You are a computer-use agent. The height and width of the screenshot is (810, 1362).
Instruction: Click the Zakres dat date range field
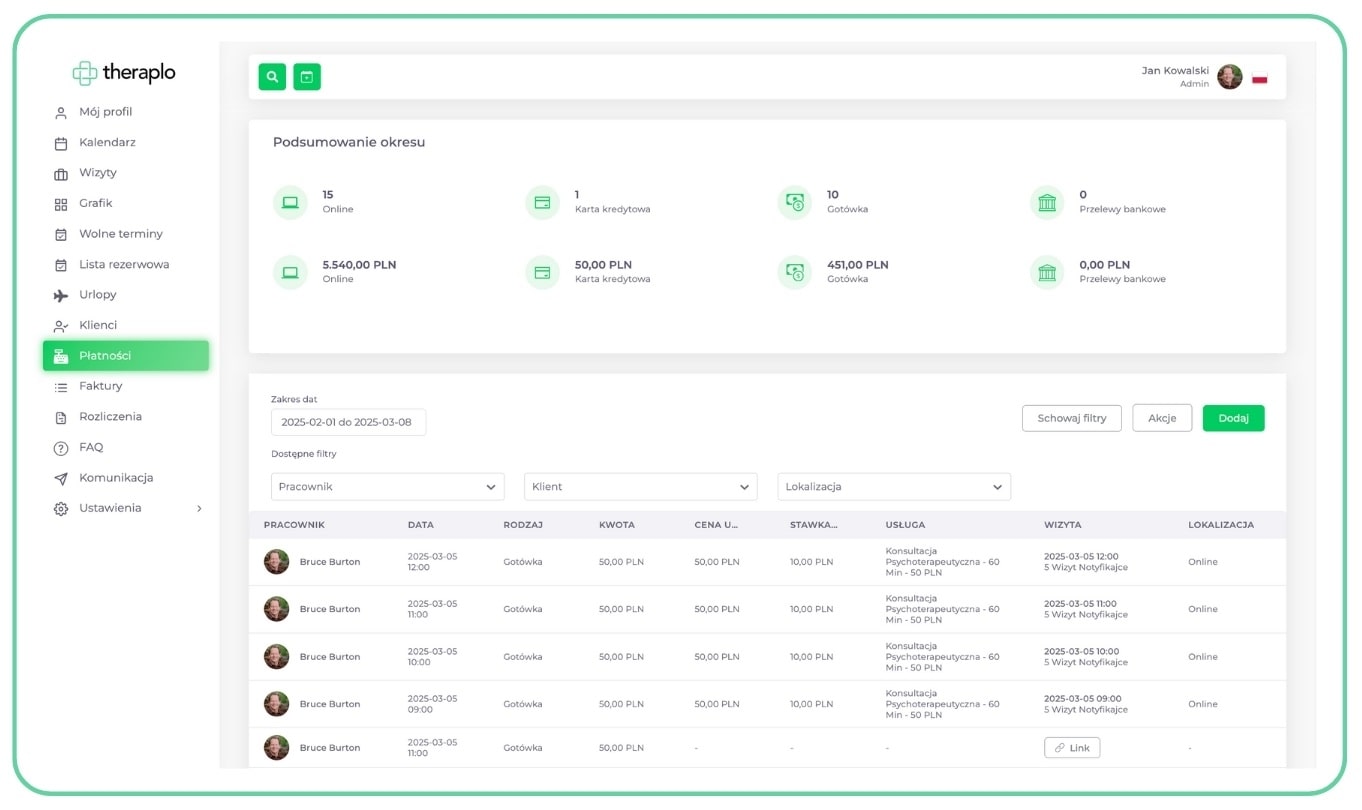(x=348, y=422)
